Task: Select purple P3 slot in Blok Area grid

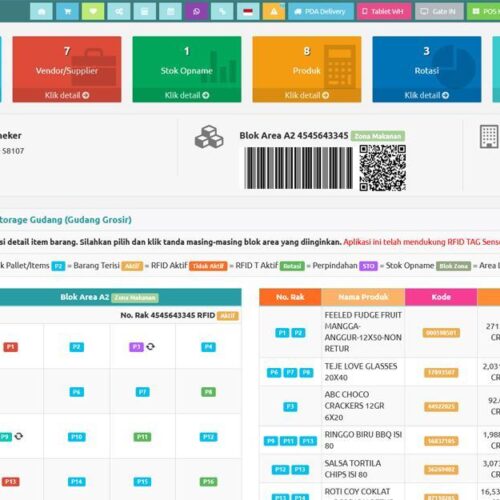Action: click(x=136, y=347)
